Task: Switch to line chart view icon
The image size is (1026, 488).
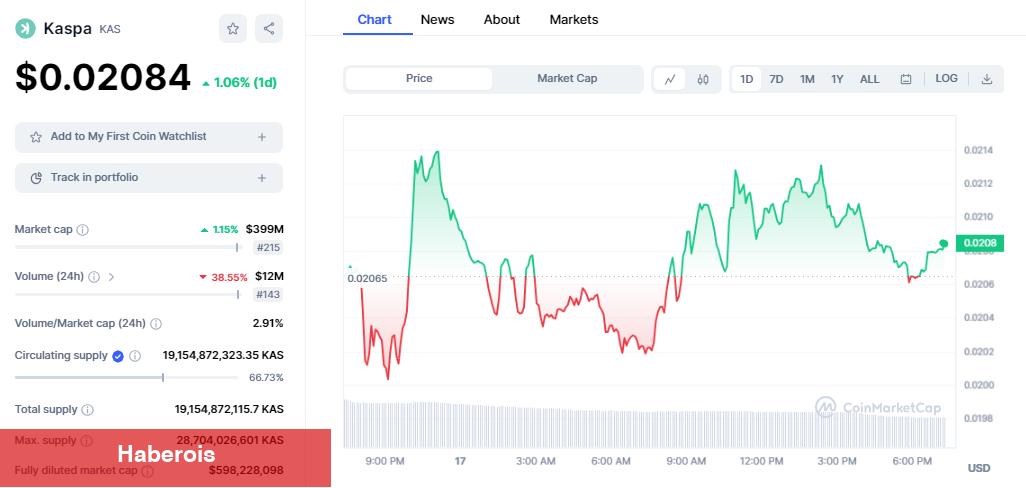Action: tap(669, 79)
